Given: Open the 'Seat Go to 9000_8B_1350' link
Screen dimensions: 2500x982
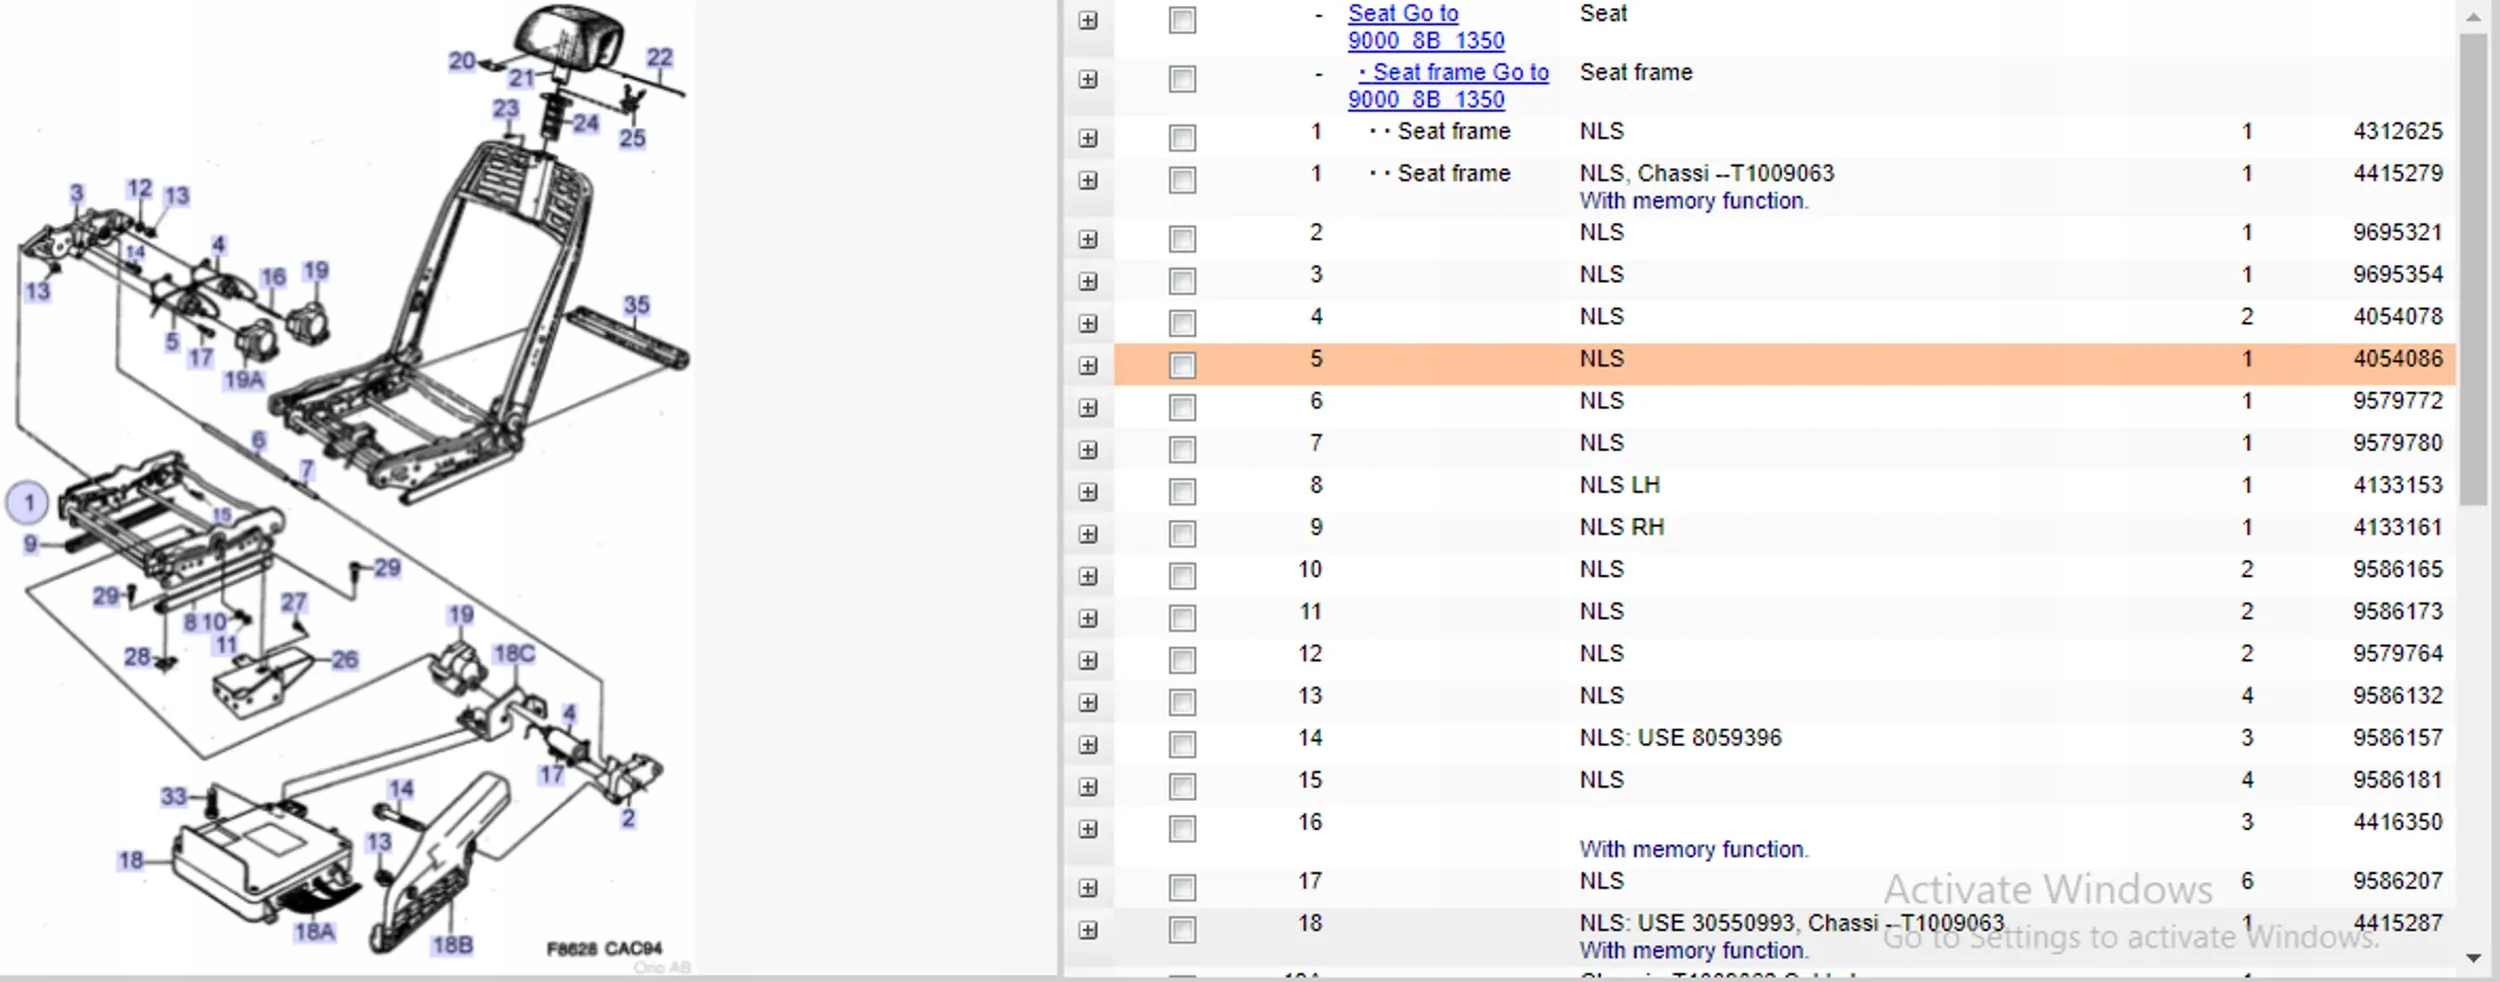Looking at the screenshot, I should [x=1426, y=27].
